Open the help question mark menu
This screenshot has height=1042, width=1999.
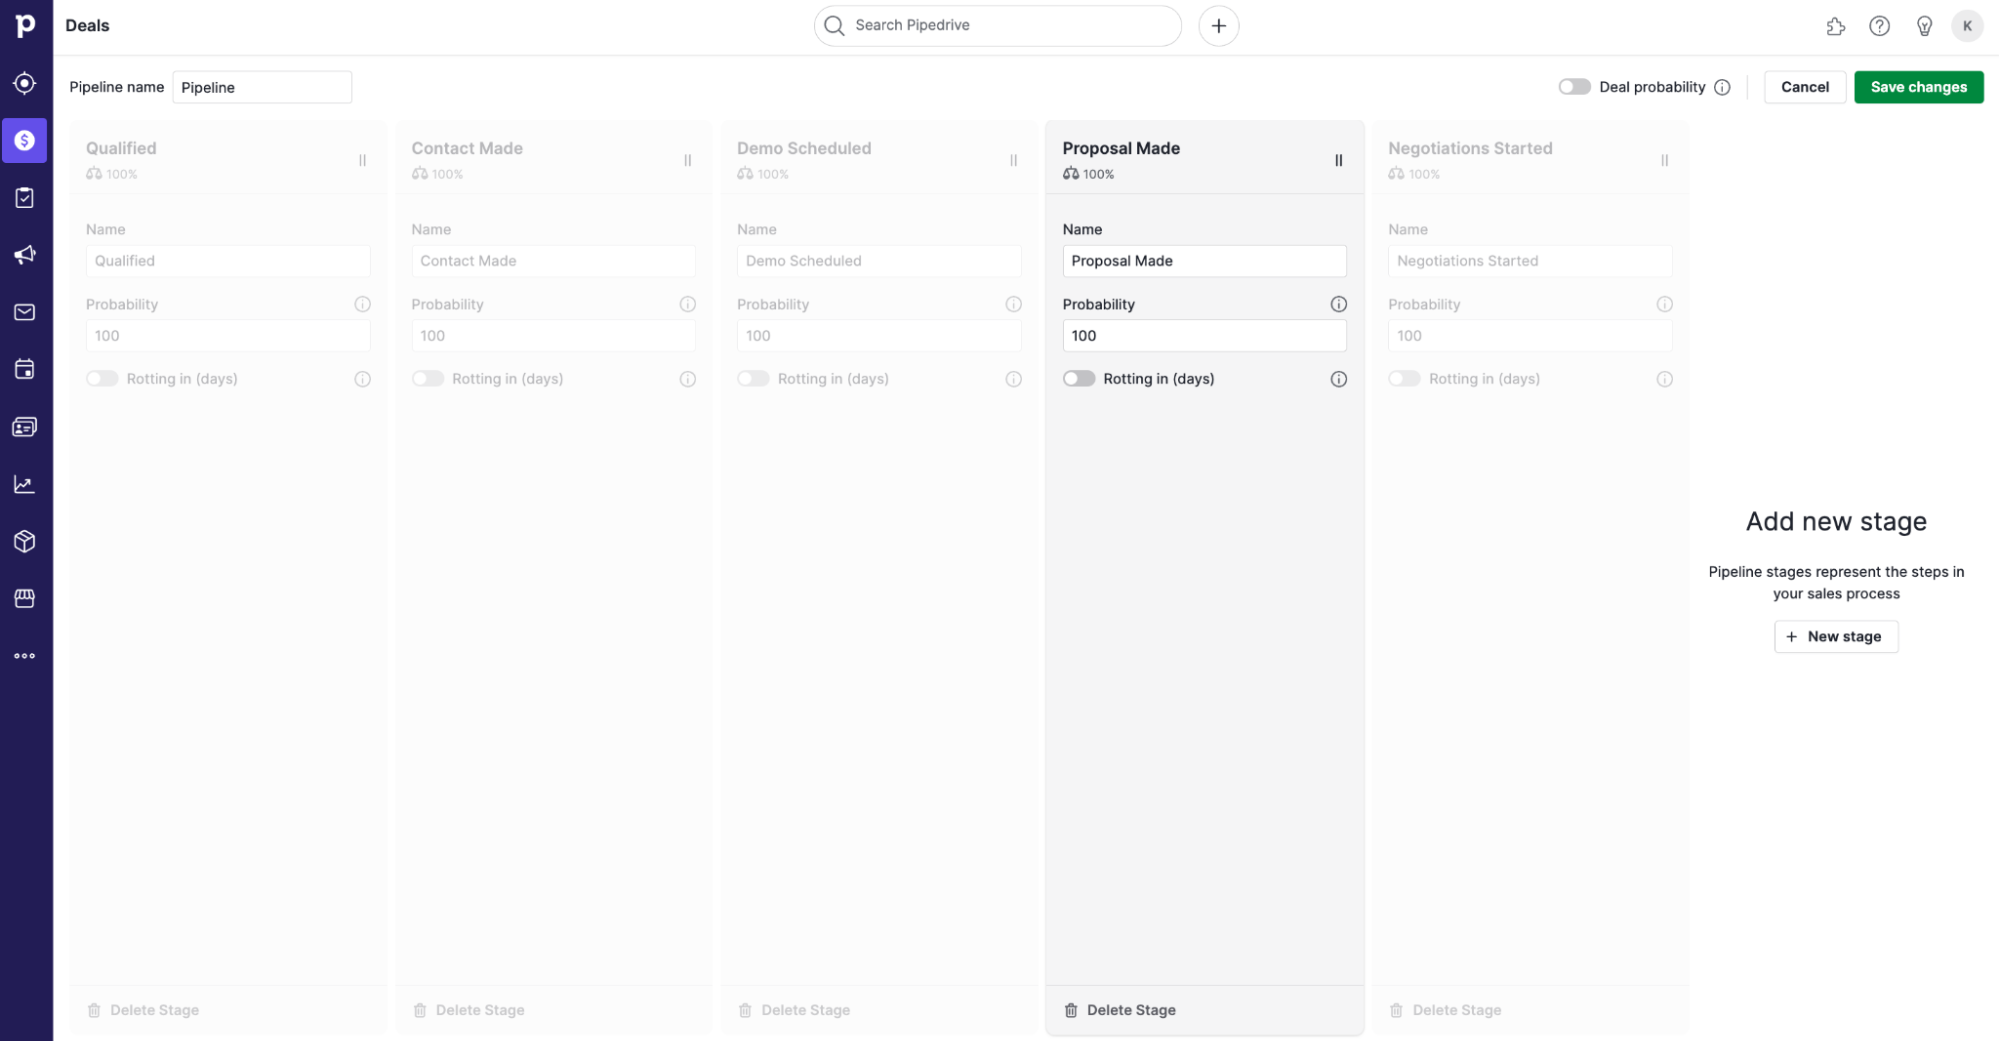(x=1879, y=25)
